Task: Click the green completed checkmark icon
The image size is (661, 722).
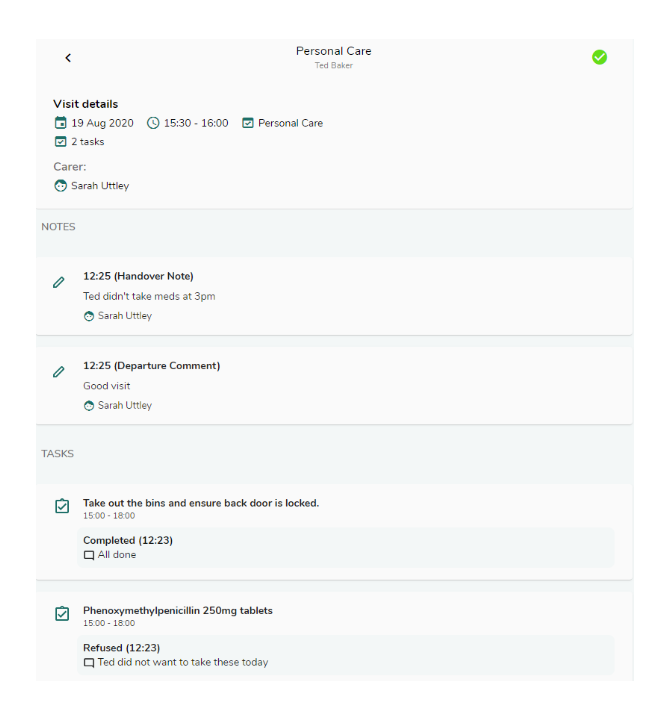Action: click(599, 57)
